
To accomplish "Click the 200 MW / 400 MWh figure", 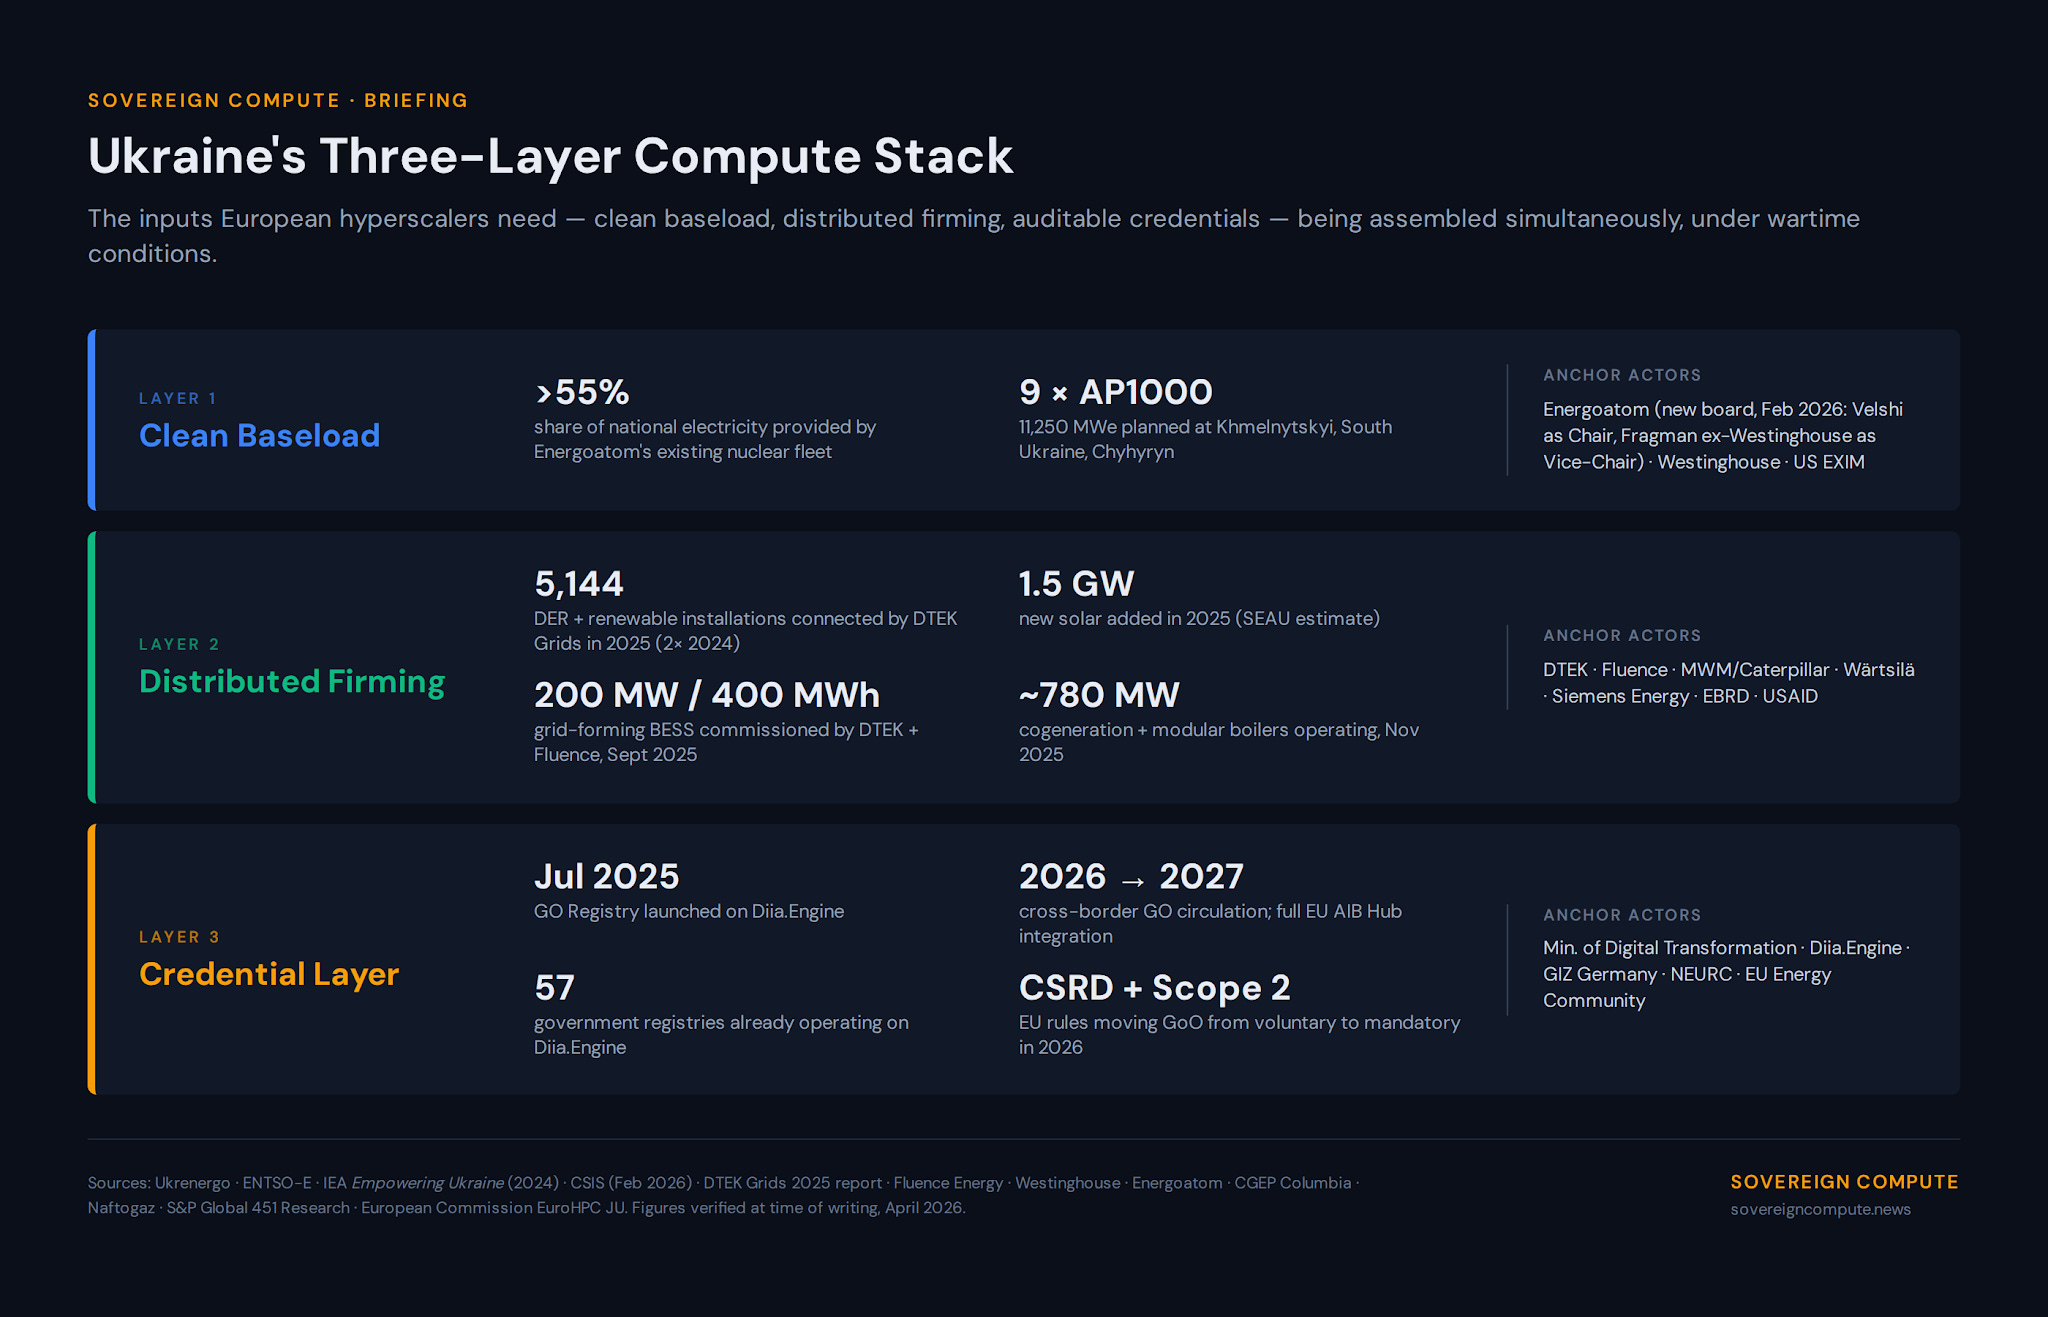I will pyautogui.click(x=706, y=695).
